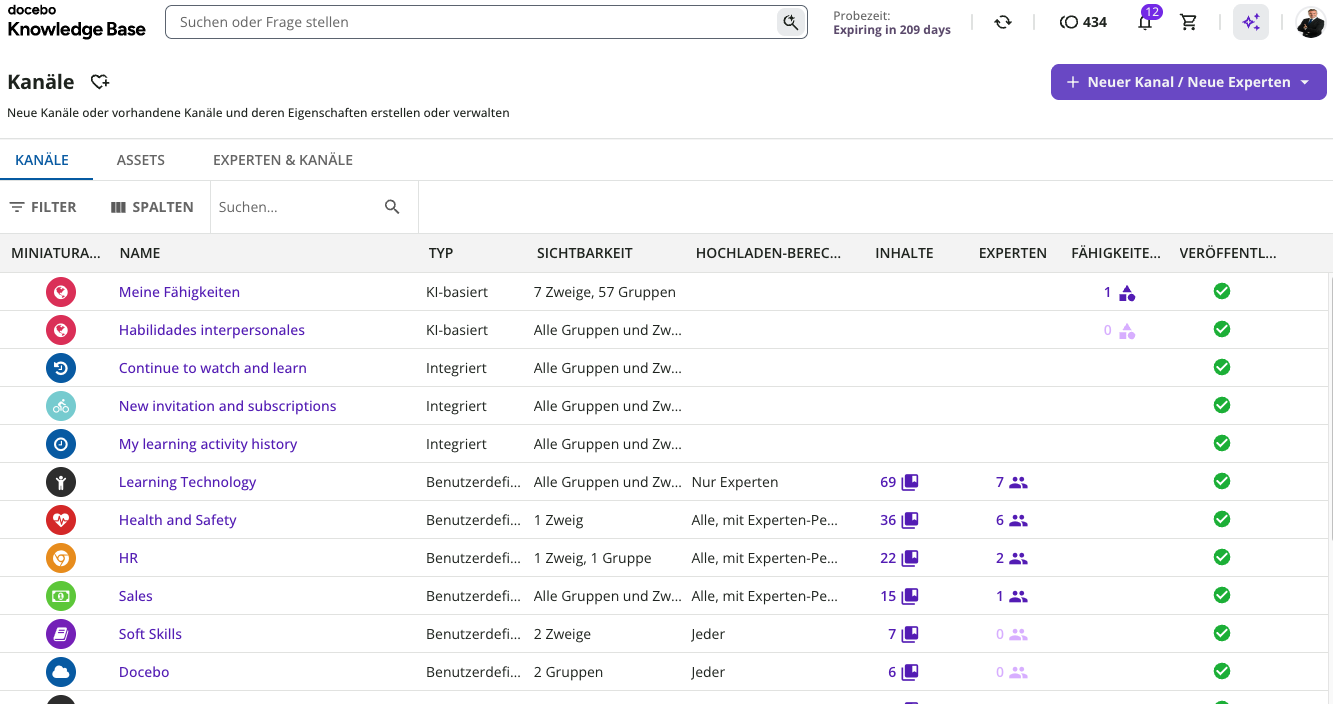This screenshot has width=1333, height=704.
Task: Open the 1 skill of Meine Fähigkeiten
Action: (1120, 293)
